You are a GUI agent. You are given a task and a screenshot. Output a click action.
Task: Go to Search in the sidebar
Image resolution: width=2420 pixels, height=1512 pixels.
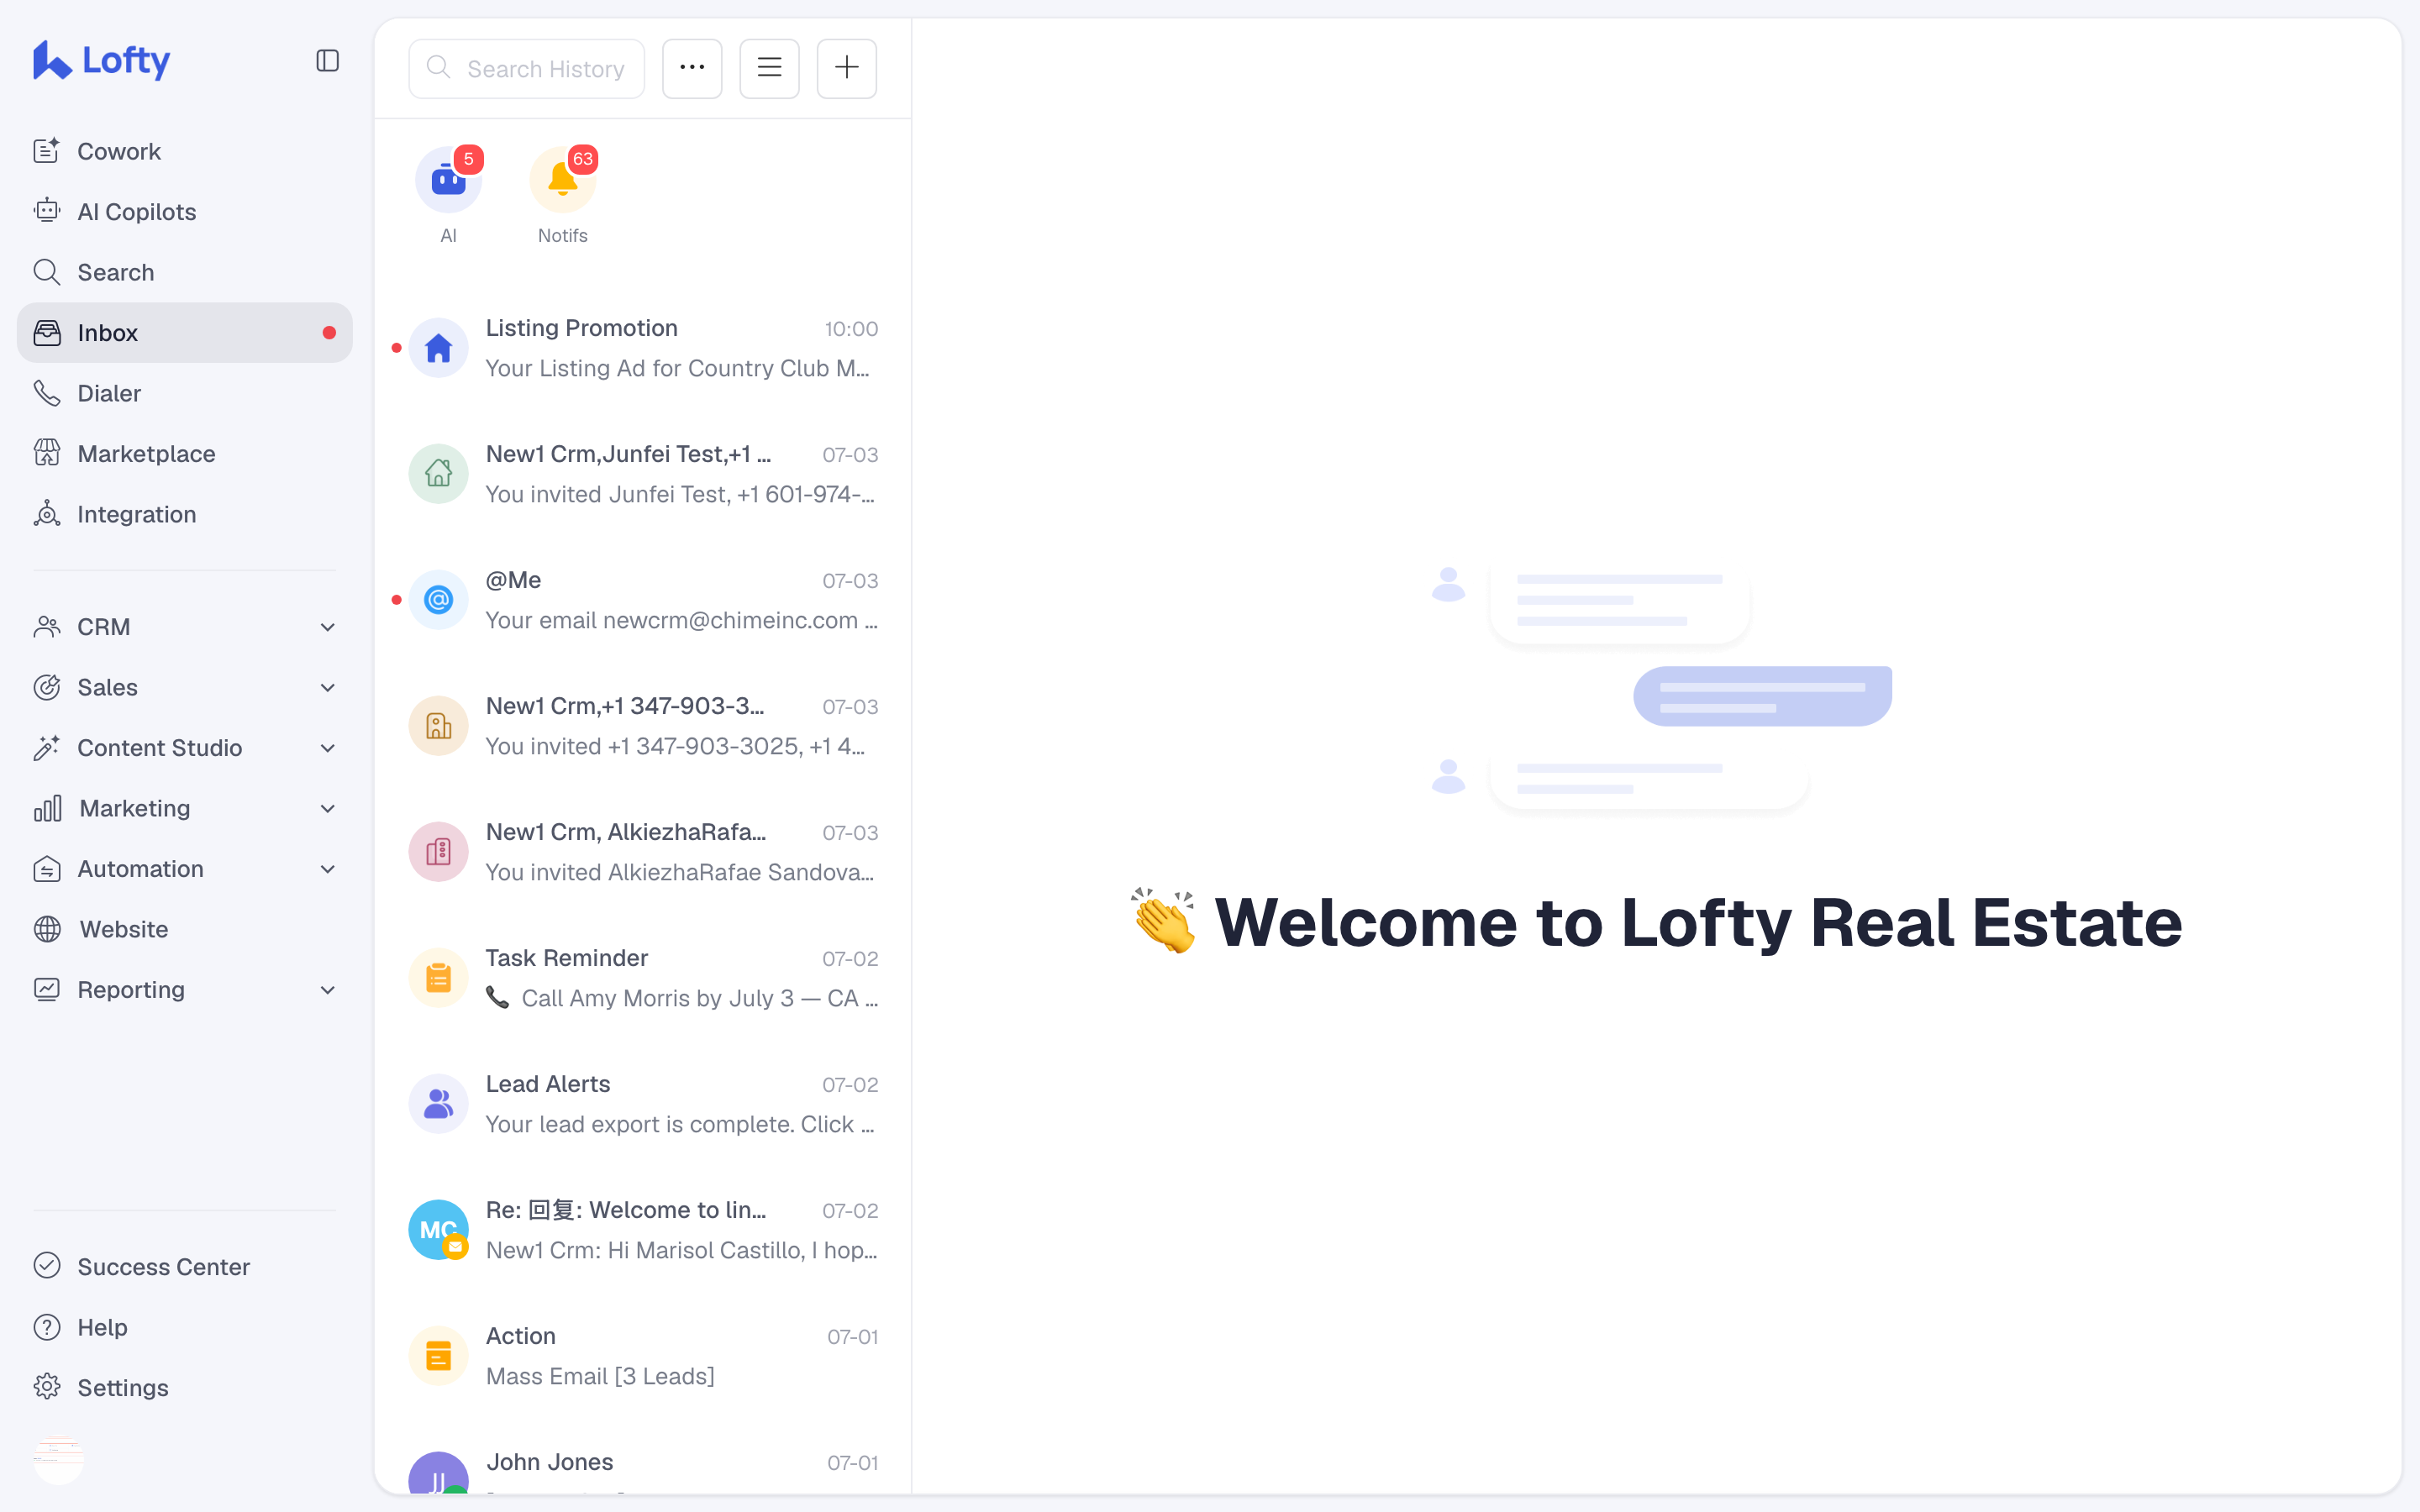click(x=185, y=272)
